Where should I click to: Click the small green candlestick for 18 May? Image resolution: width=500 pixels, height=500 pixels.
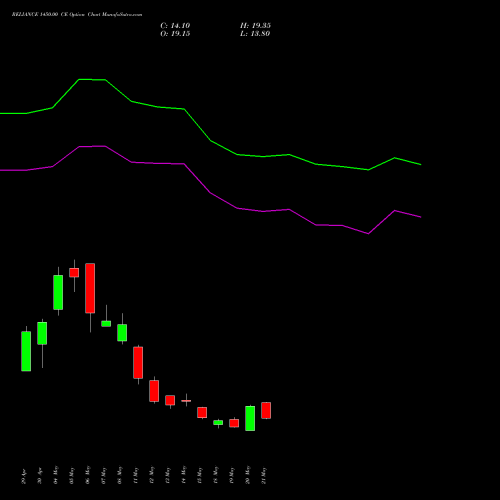tap(218, 422)
